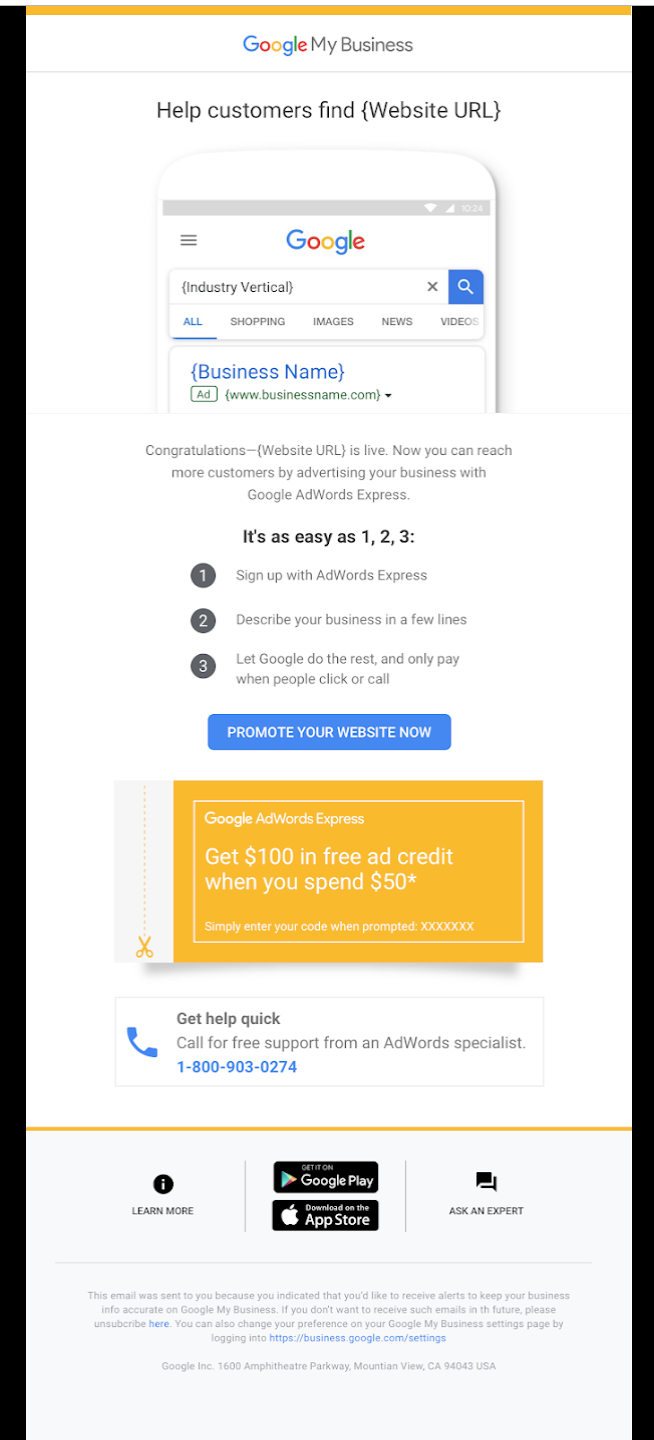Call the 1-800-903-0274 phone link
Screen dimensions: 654x1440
pos(237,1067)
